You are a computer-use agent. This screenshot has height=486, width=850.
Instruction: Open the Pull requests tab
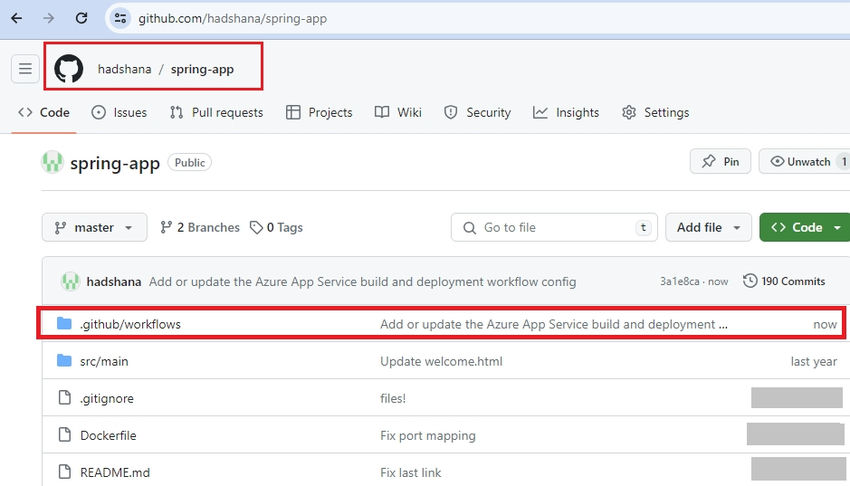[216, 113]
